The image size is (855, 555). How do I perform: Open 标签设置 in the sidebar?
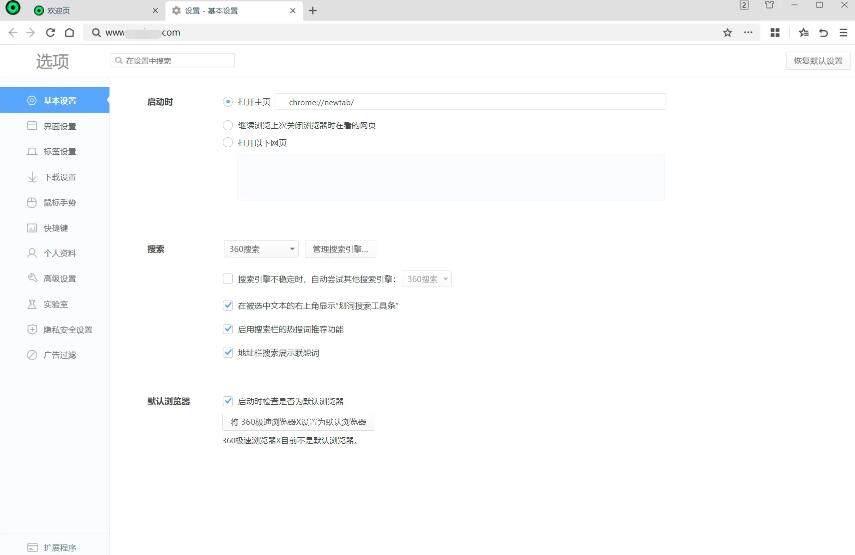coord(55,152)
